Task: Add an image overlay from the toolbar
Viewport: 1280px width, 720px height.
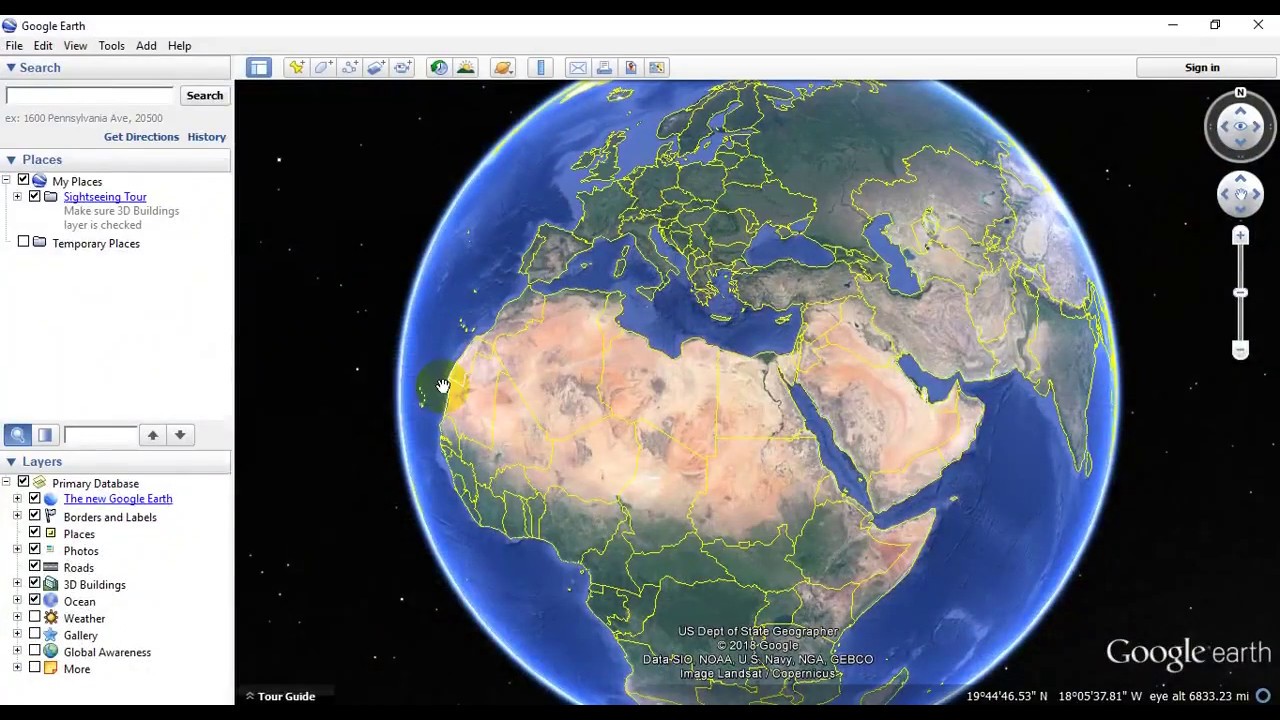Action: tap(376, 68)
